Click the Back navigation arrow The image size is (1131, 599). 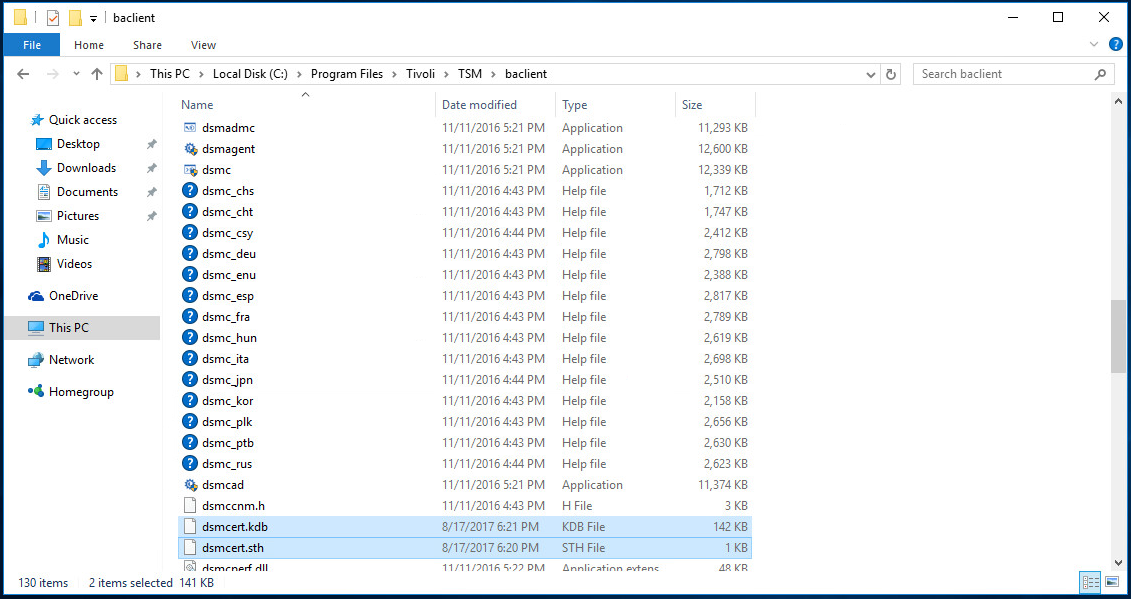(x=24, y=74)
